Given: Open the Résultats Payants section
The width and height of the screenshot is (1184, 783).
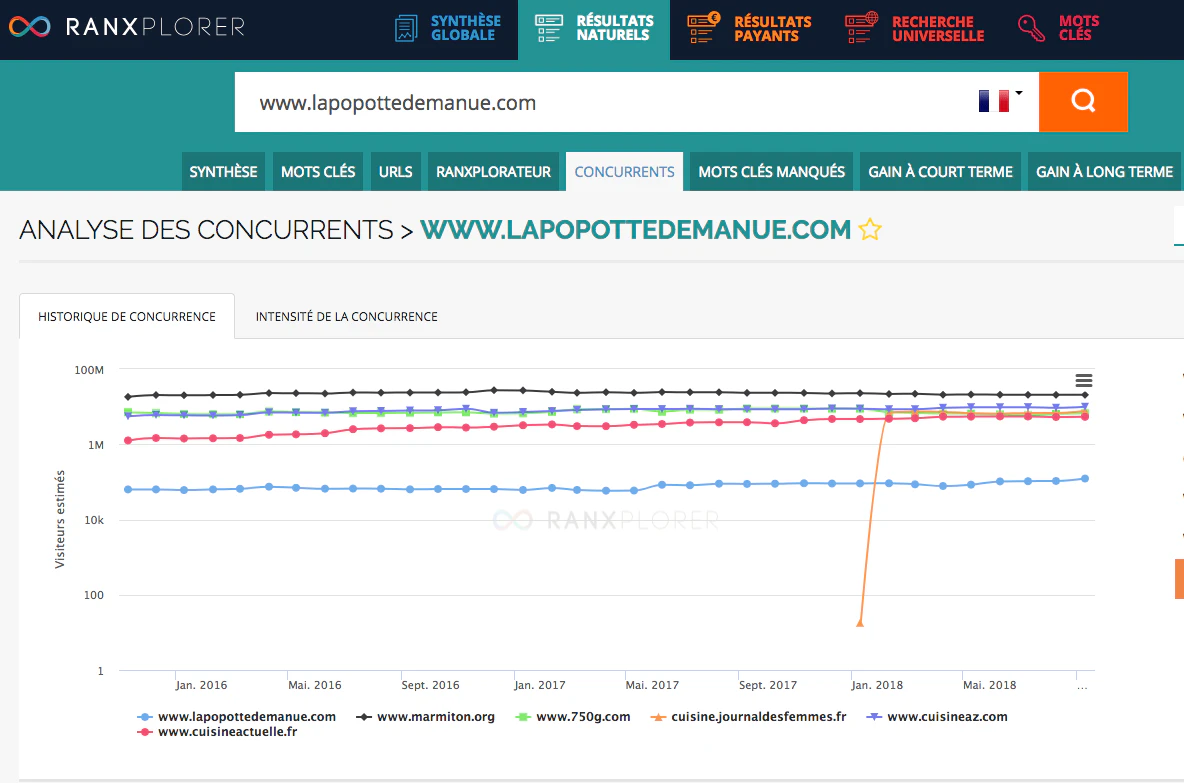Looking at the screenshot, I should pos(750,28).
